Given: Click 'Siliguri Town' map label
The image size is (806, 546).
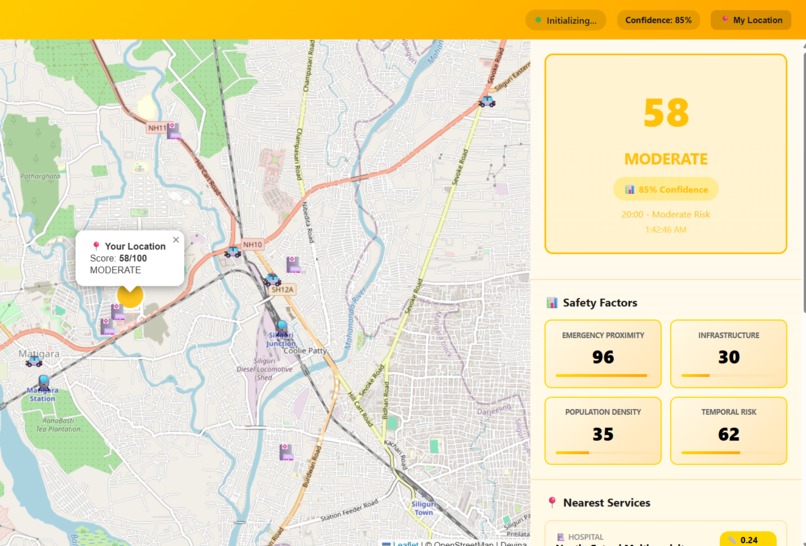Looking at the screenshot, I should click(424, 508).
